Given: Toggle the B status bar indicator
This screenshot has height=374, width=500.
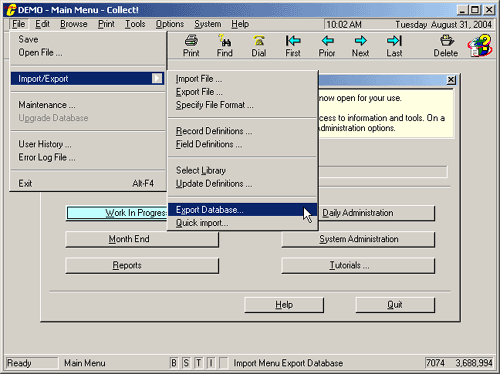Looking at the screenshot, I should coord(174,363).
